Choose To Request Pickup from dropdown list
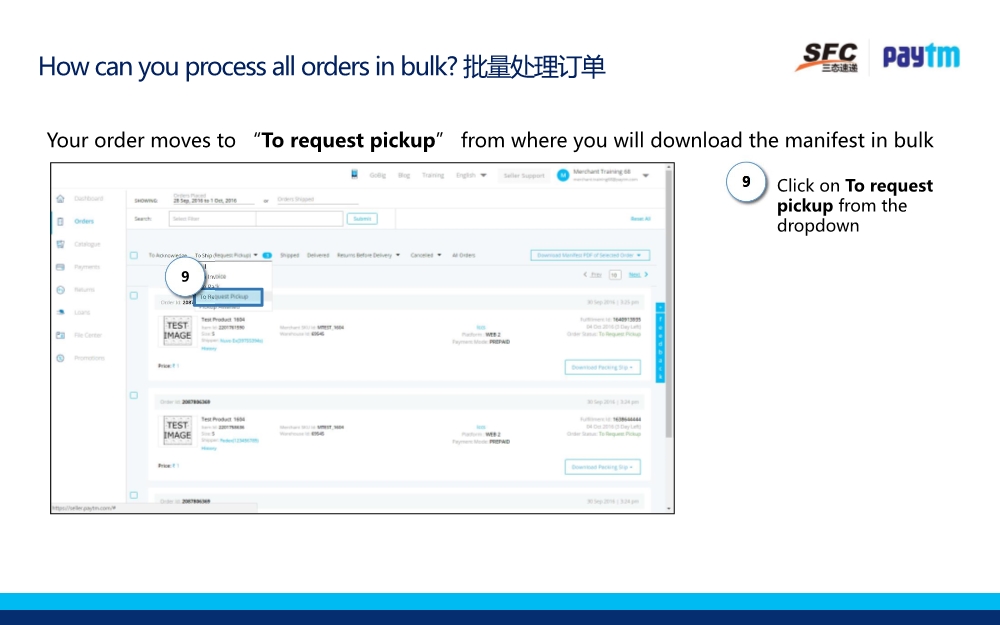This screenshot has height=625, width=1000. point(227,297)
